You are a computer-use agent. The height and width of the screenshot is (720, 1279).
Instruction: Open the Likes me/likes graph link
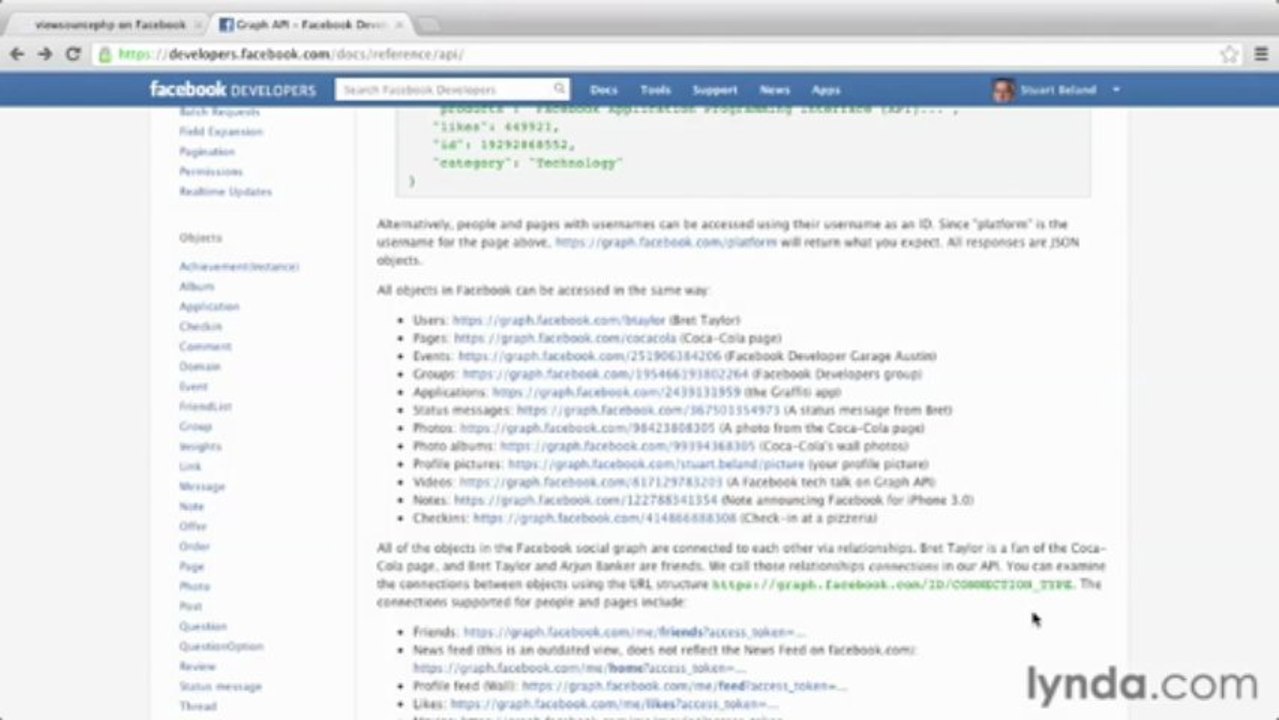tap(614, 704)
